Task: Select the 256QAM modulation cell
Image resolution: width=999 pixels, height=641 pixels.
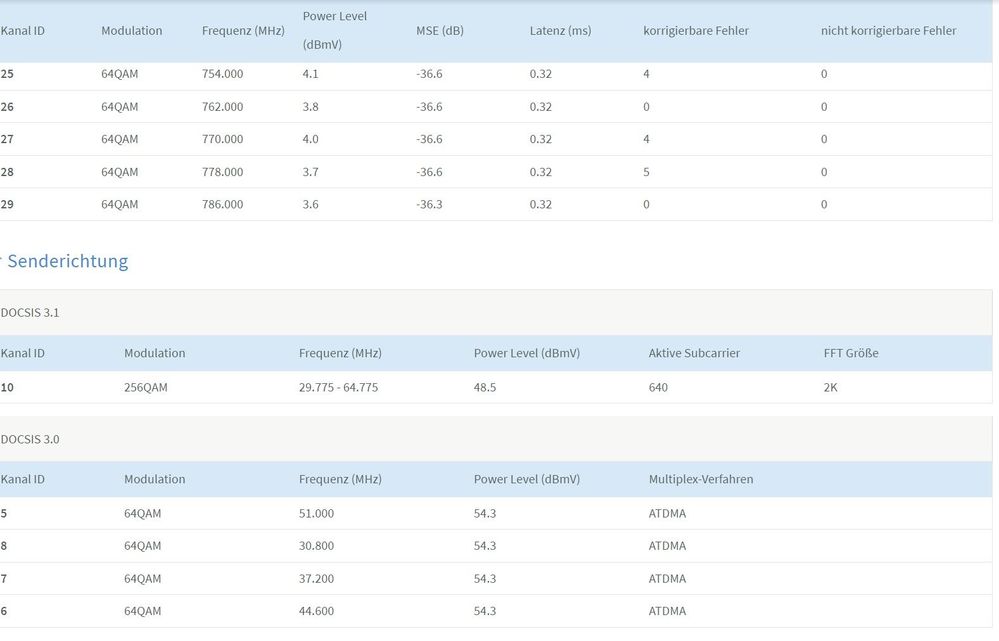Action: pos(145,387)
